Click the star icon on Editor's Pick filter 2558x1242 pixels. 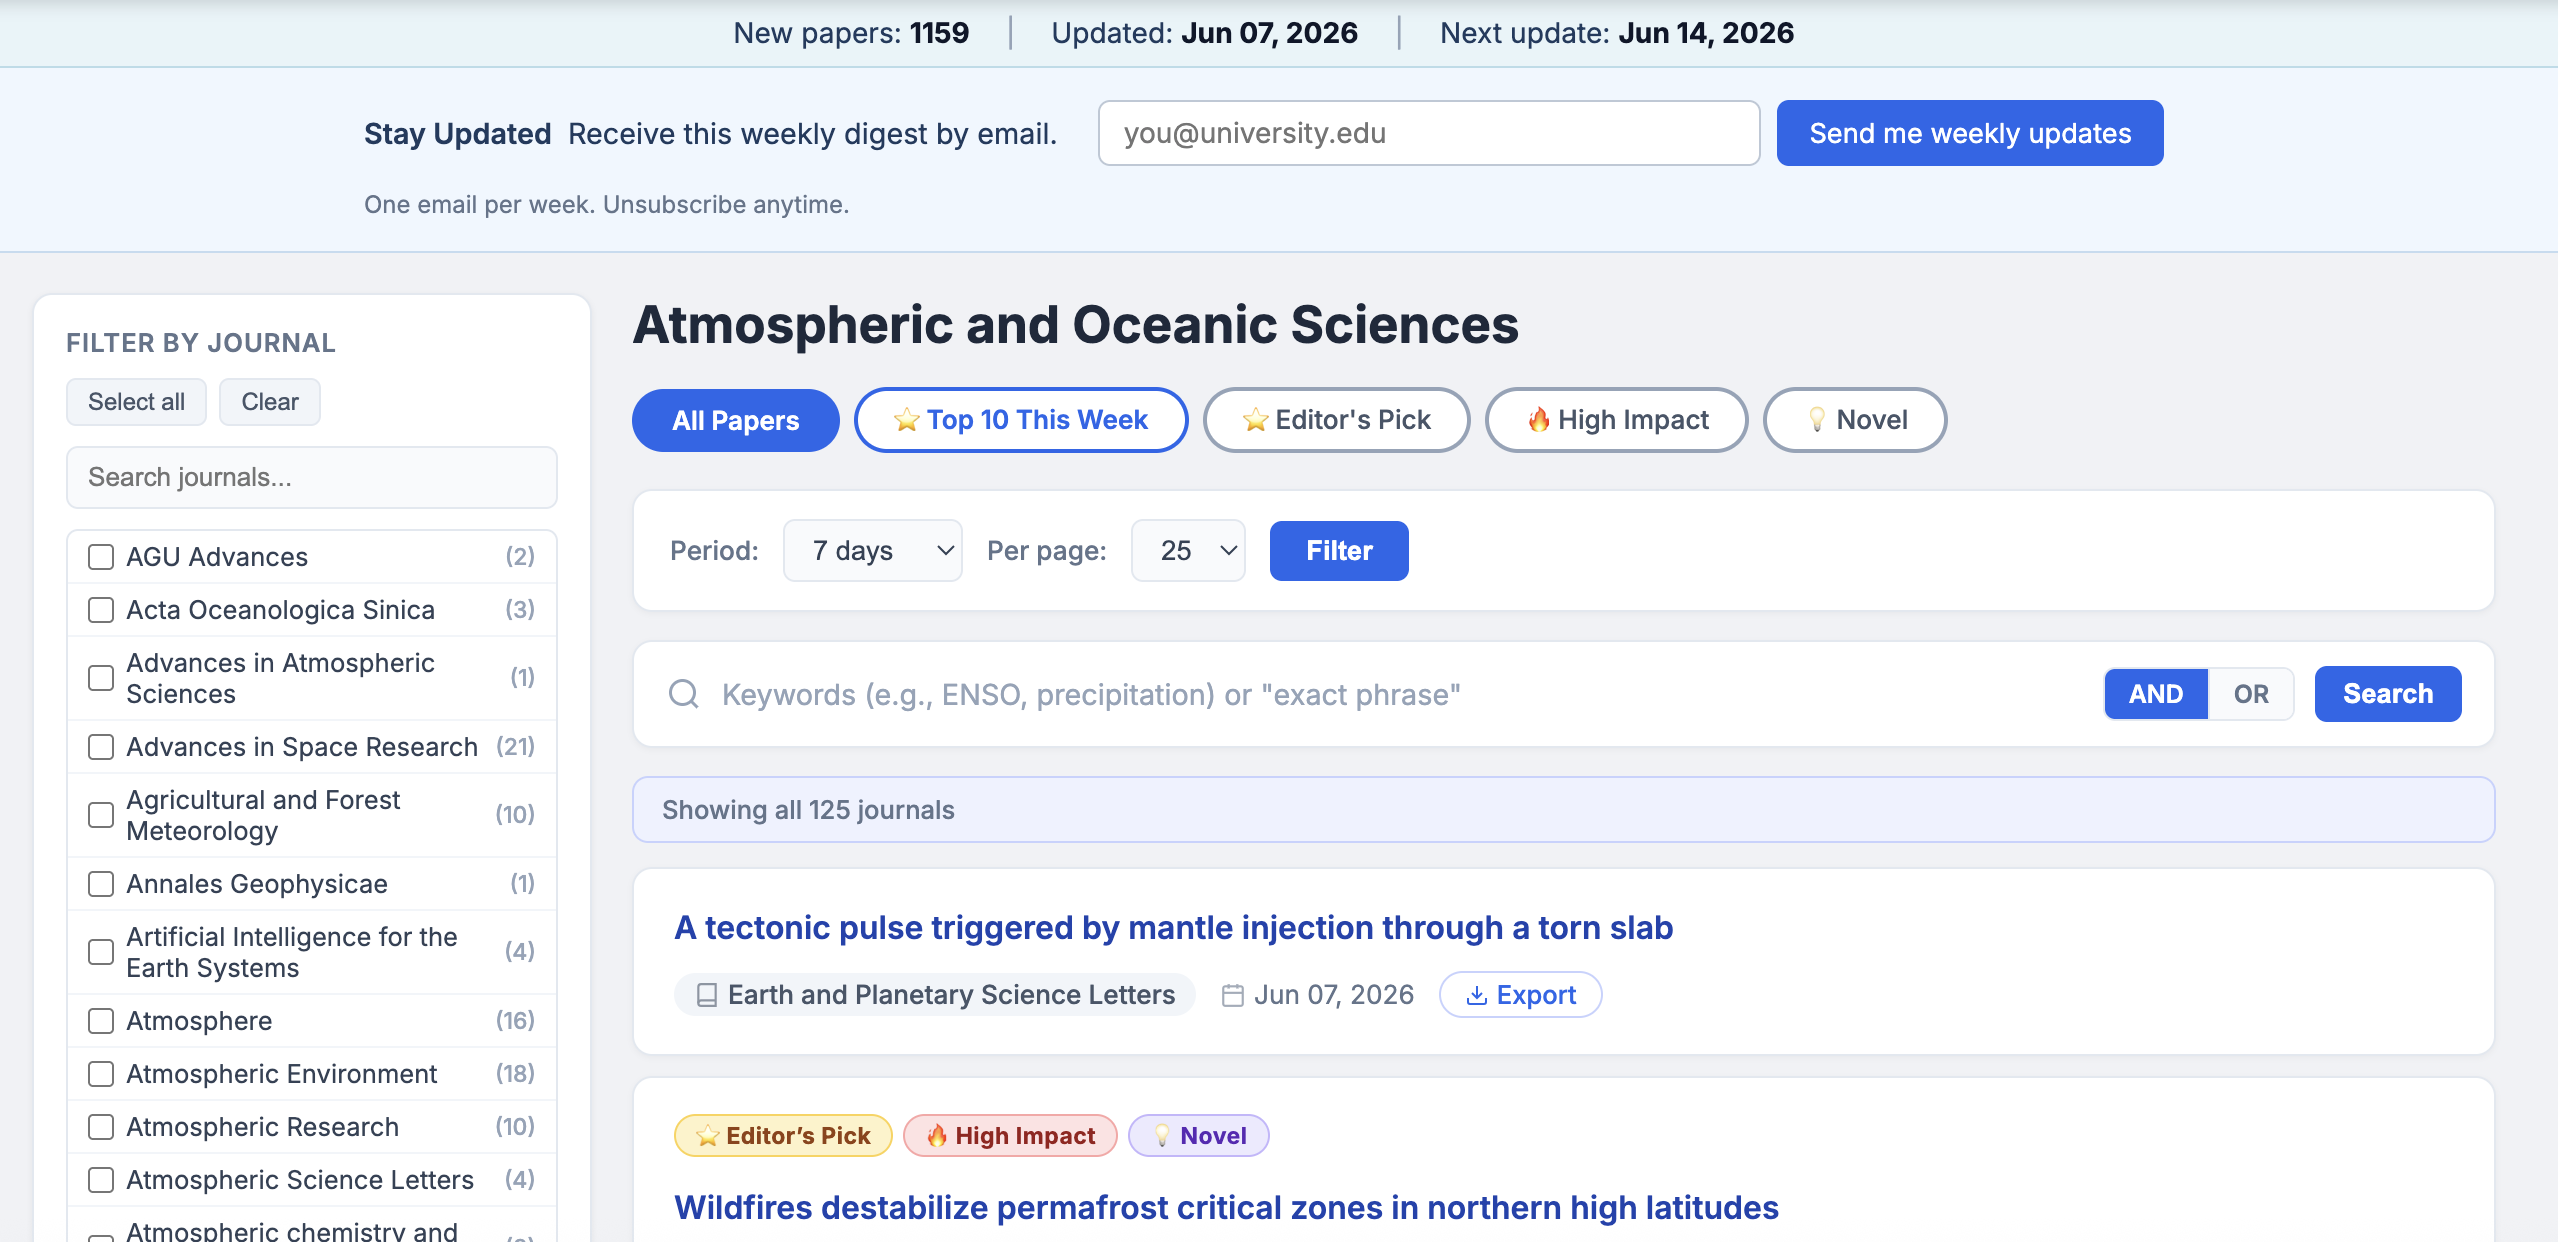[x=1255, y=421]
